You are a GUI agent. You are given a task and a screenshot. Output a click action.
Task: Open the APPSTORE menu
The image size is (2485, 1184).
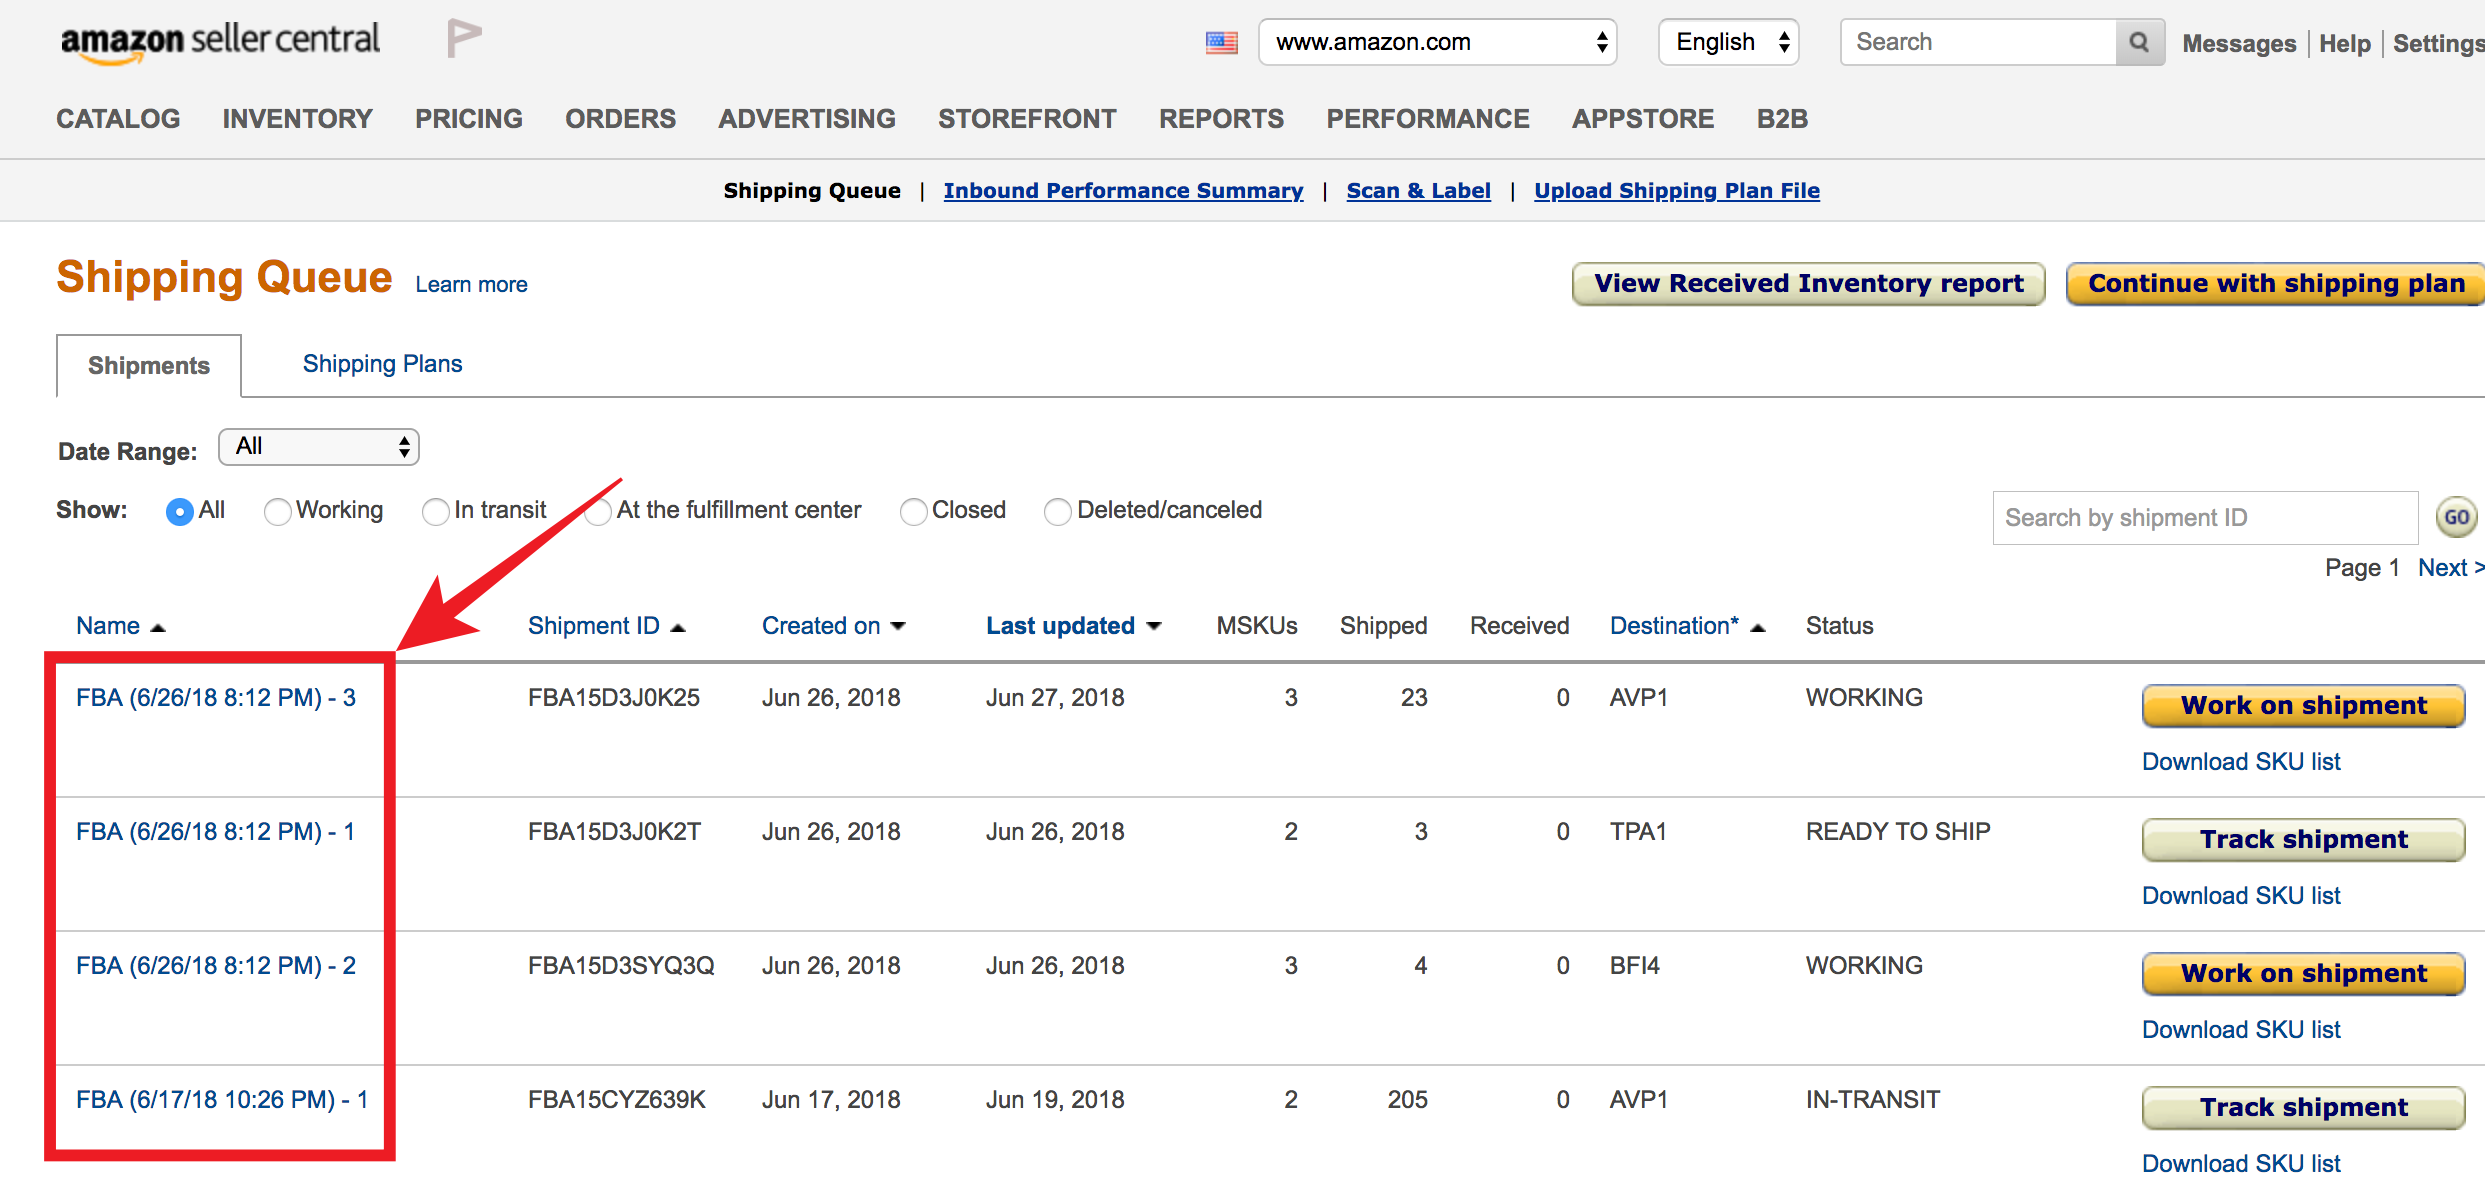[1643, 119]
